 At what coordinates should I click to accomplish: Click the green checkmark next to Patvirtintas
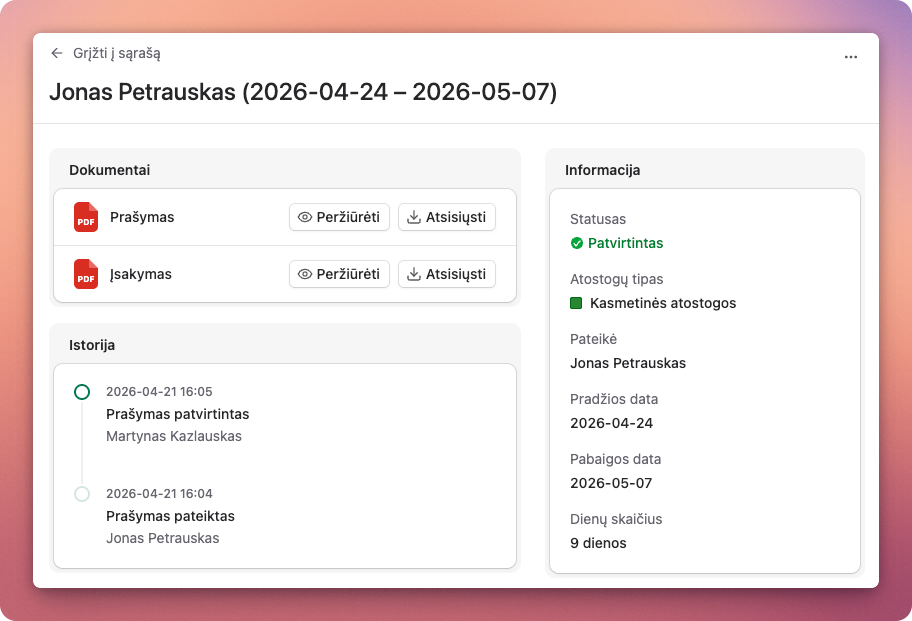click(x=578, y=243)
